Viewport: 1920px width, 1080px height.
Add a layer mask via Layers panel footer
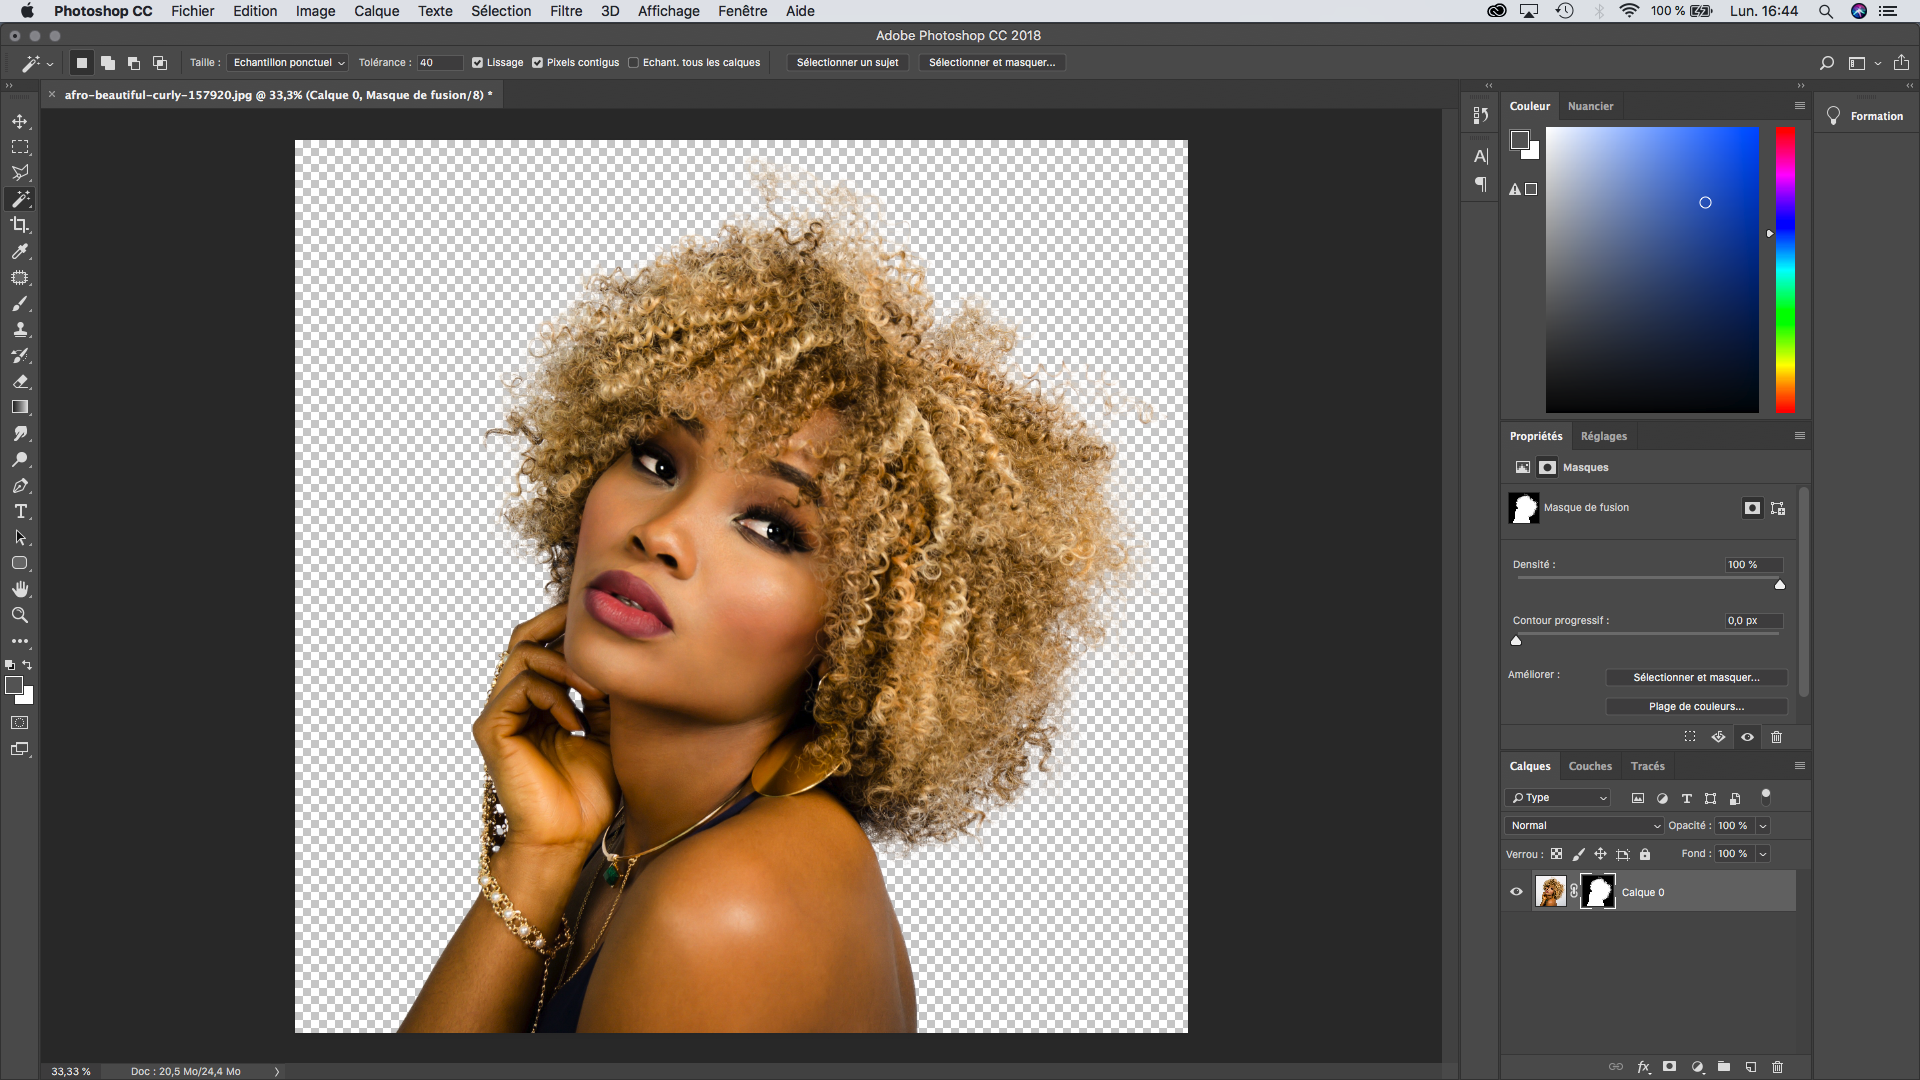(1670, 1067)
